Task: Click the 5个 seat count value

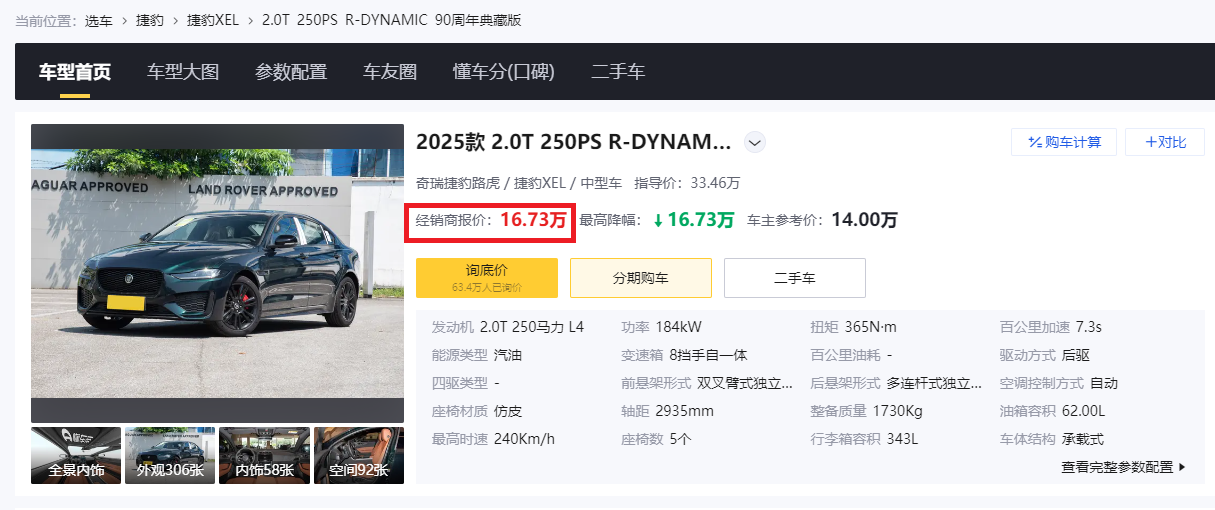Action: click(680, 439)
